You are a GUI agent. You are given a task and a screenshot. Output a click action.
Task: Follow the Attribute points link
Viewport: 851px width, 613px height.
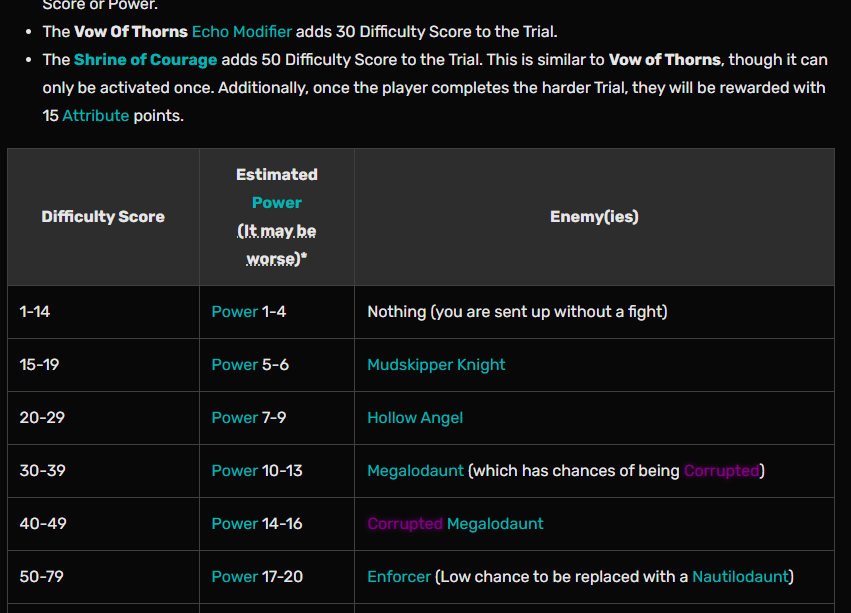point(95,116)
